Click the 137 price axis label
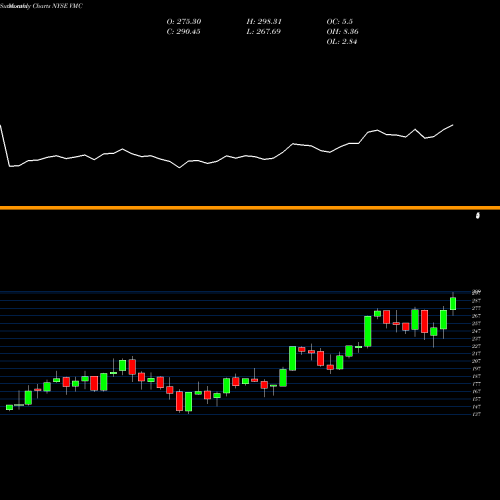This screenshot has height=500, width=500. pyautogui.click(x=476, y=414)
